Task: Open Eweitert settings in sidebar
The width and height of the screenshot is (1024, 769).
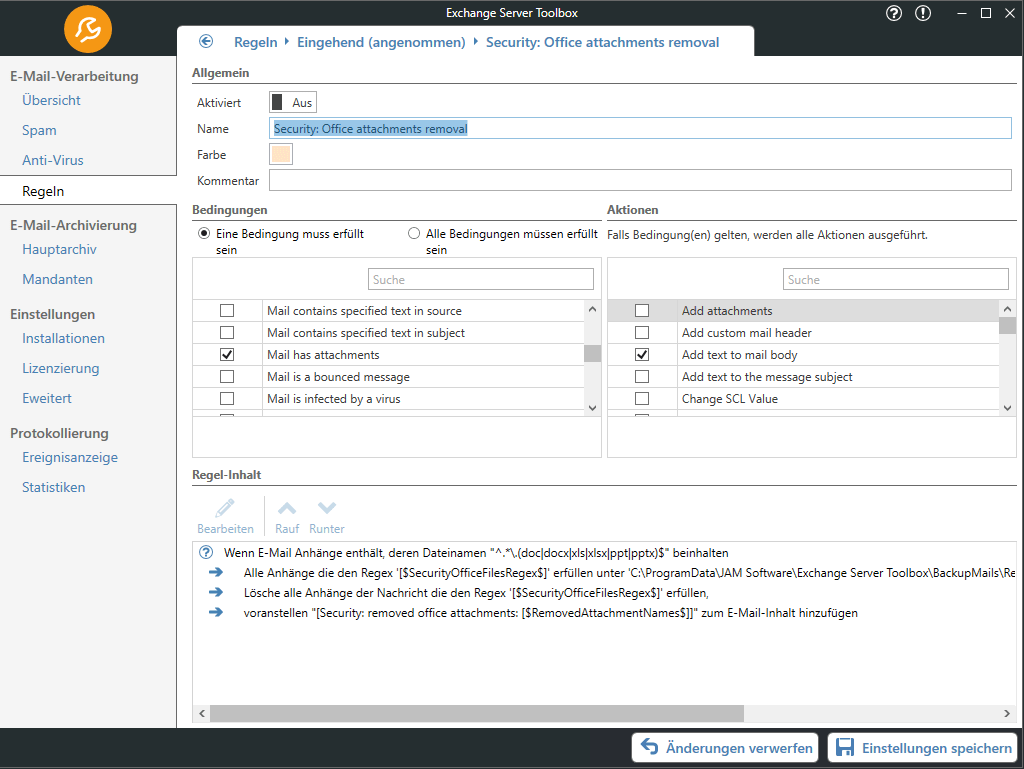Action: (x=47, y=398)
